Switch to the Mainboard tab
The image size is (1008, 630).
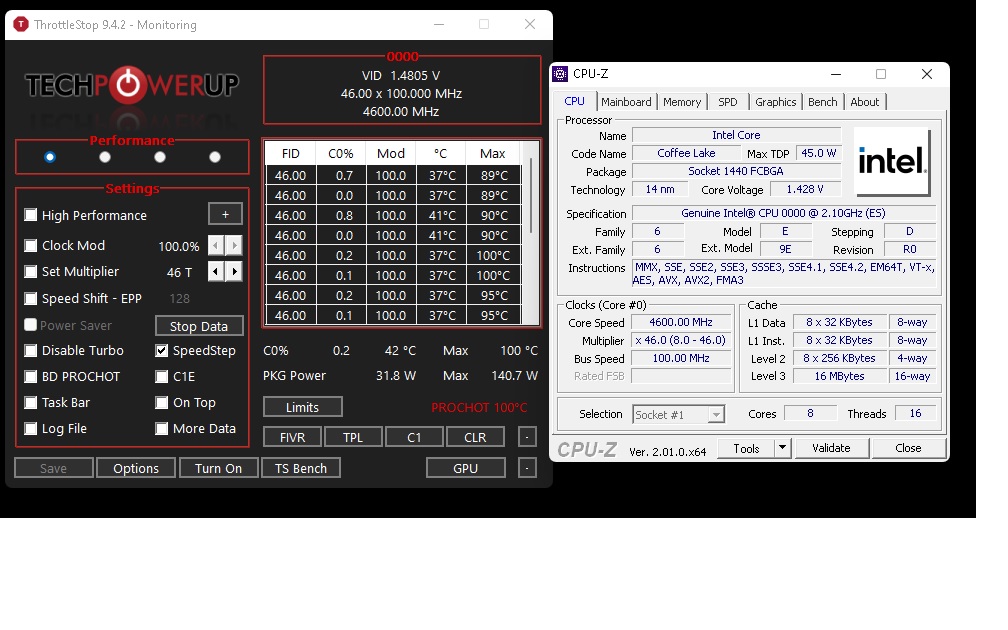(x=626, y=102)
